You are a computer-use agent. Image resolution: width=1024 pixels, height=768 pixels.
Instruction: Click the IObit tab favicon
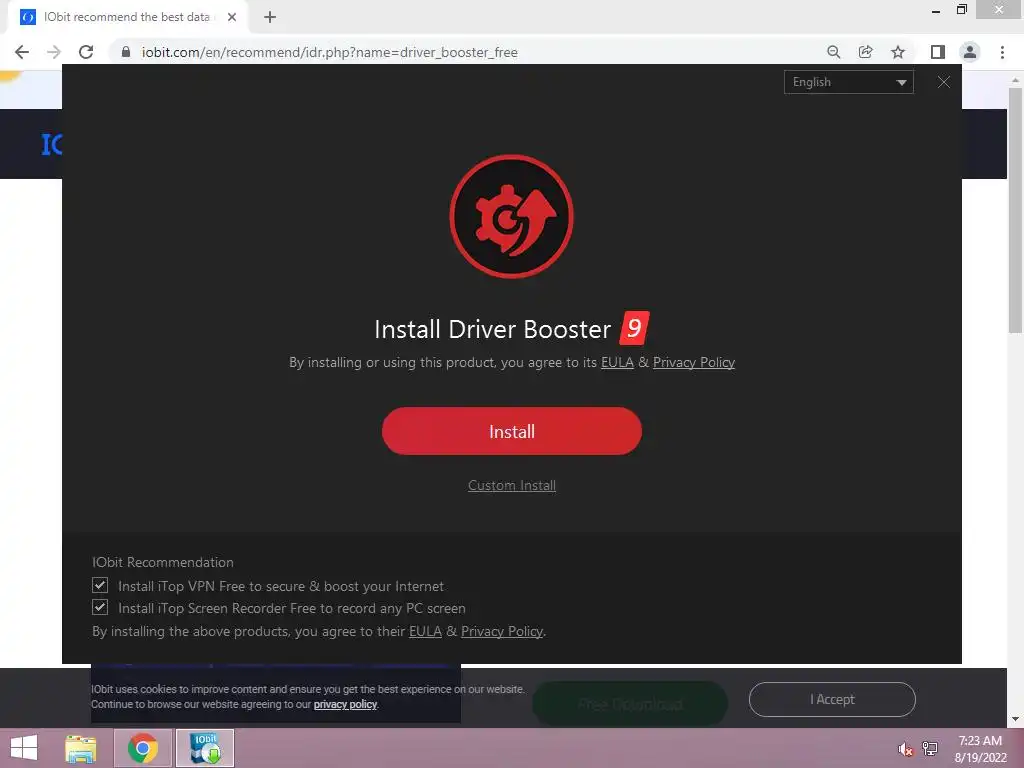(27, 17)
